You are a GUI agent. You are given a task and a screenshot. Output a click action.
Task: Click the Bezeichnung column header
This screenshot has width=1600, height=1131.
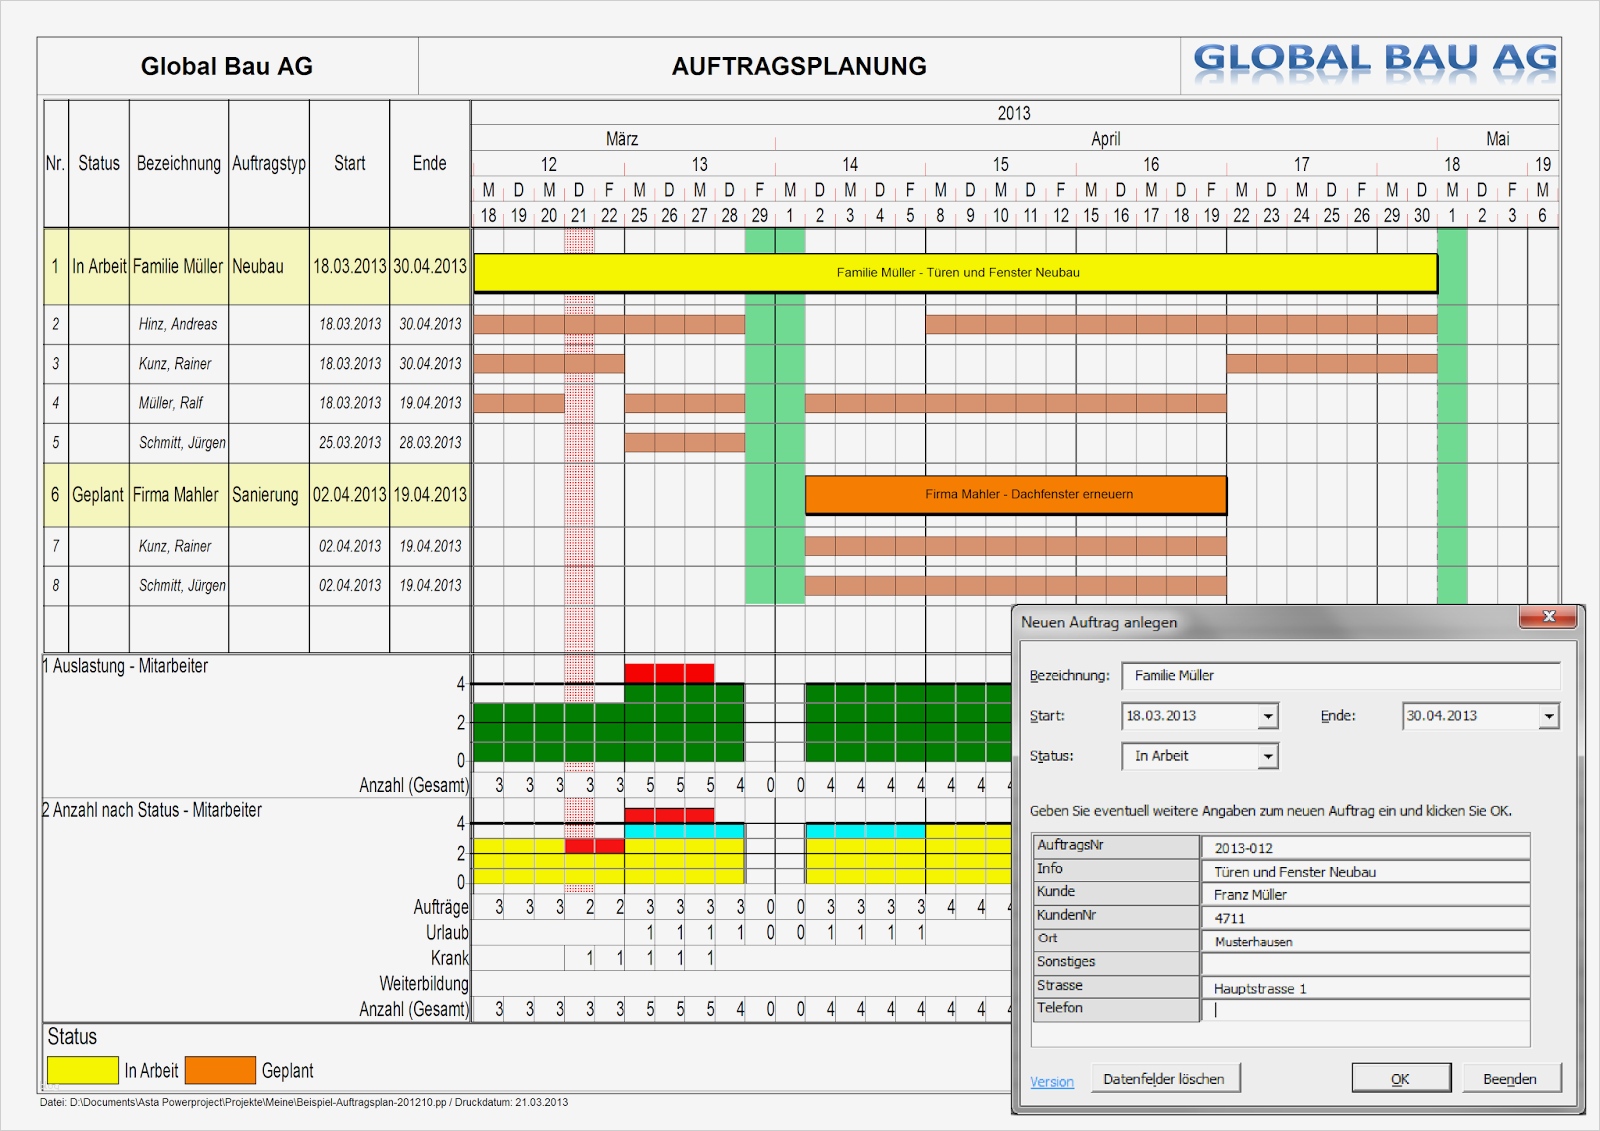tap(179, 163)
